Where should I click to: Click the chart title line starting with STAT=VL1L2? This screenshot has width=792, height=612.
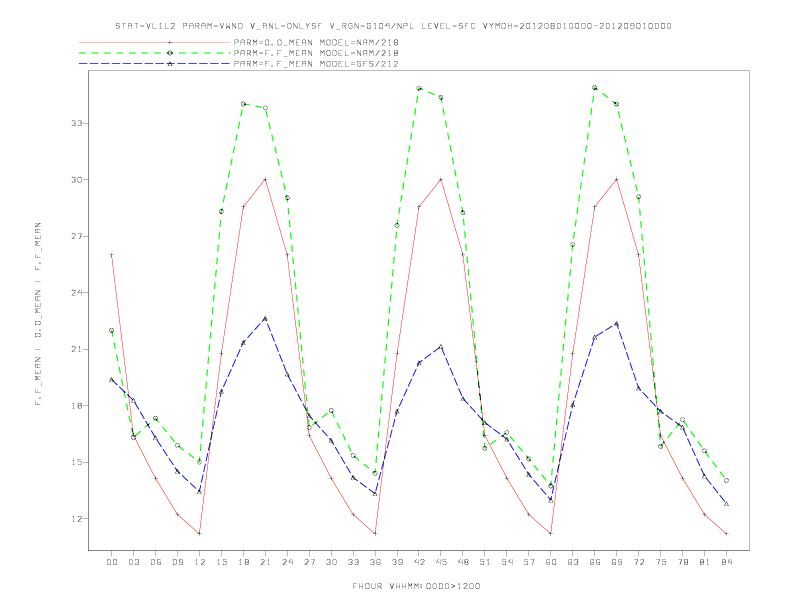[393, 26]
